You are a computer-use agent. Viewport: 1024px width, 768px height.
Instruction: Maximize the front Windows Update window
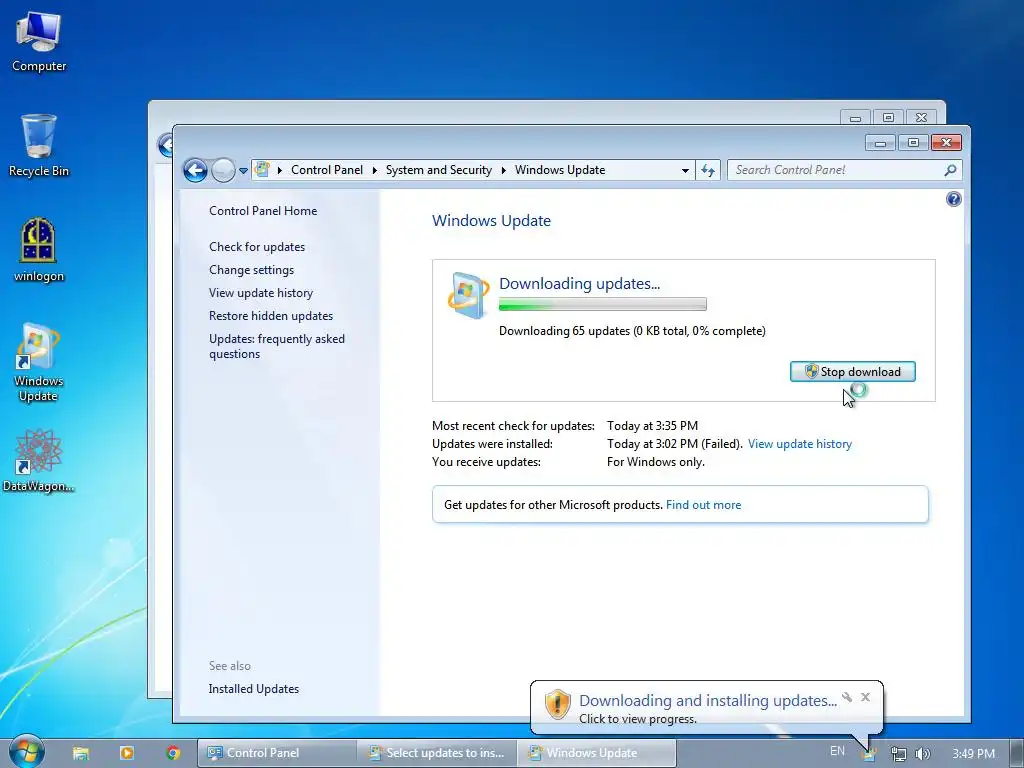click(x=913, y=142)
